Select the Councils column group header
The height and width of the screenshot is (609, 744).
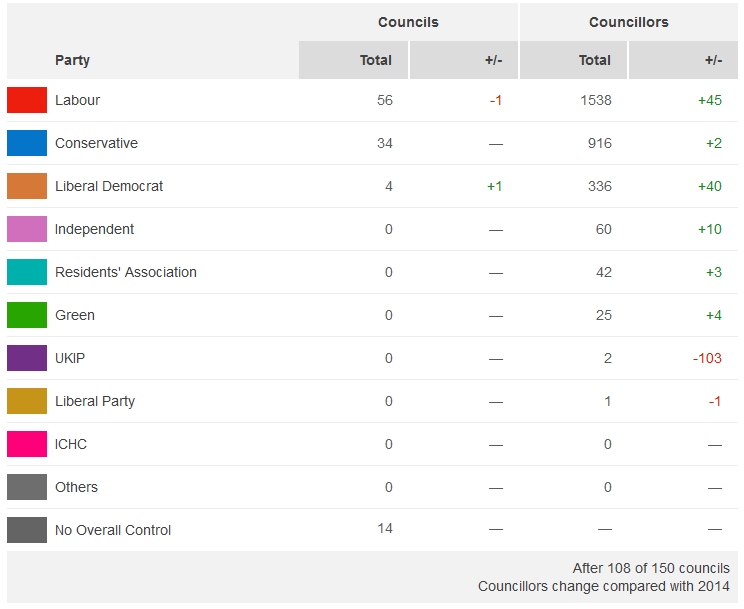tap(408, 22)
